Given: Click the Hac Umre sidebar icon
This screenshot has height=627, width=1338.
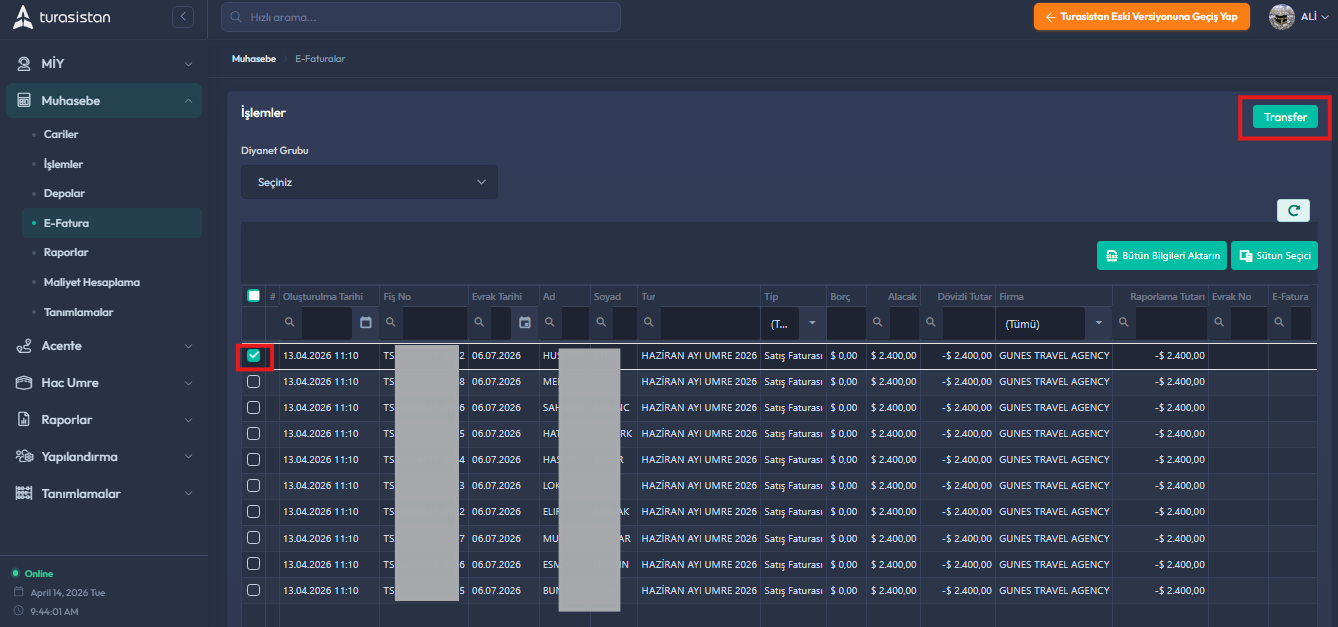Looking at the screenshot, I should [x=24, y=383].
